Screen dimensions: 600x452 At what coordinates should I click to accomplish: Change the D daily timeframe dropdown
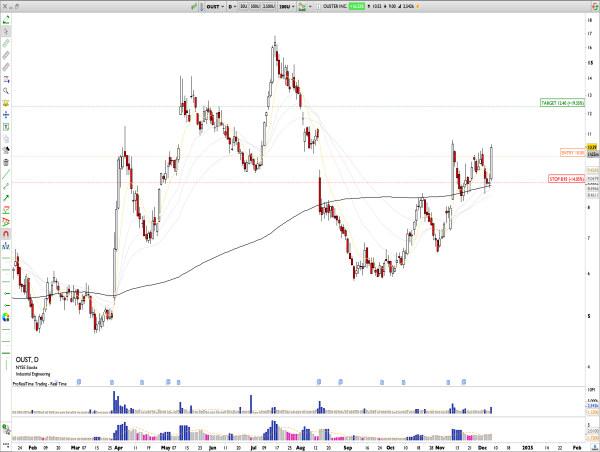[x=232, y=7]
